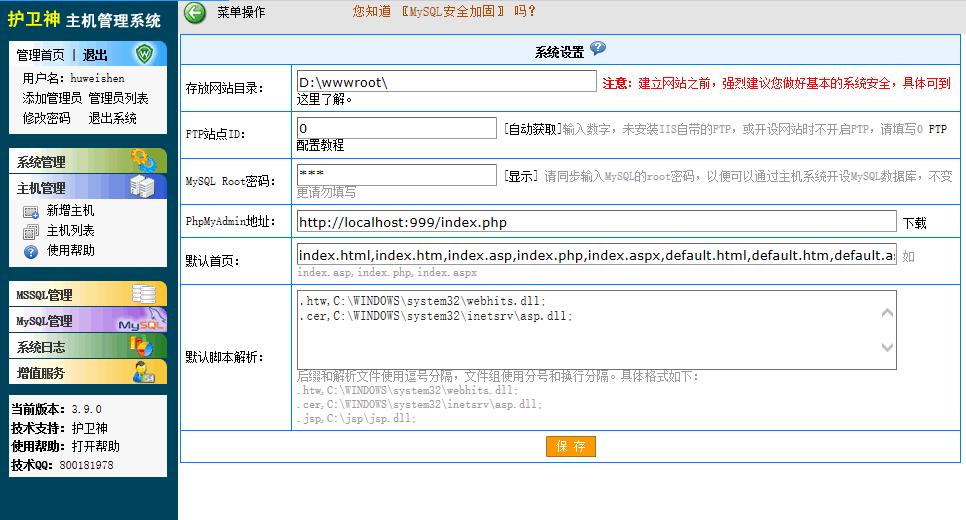Image resolution: width=966 pixels, height=520 pixels.
Task: Click the 存放网站目录 input field
Action: 447,81
